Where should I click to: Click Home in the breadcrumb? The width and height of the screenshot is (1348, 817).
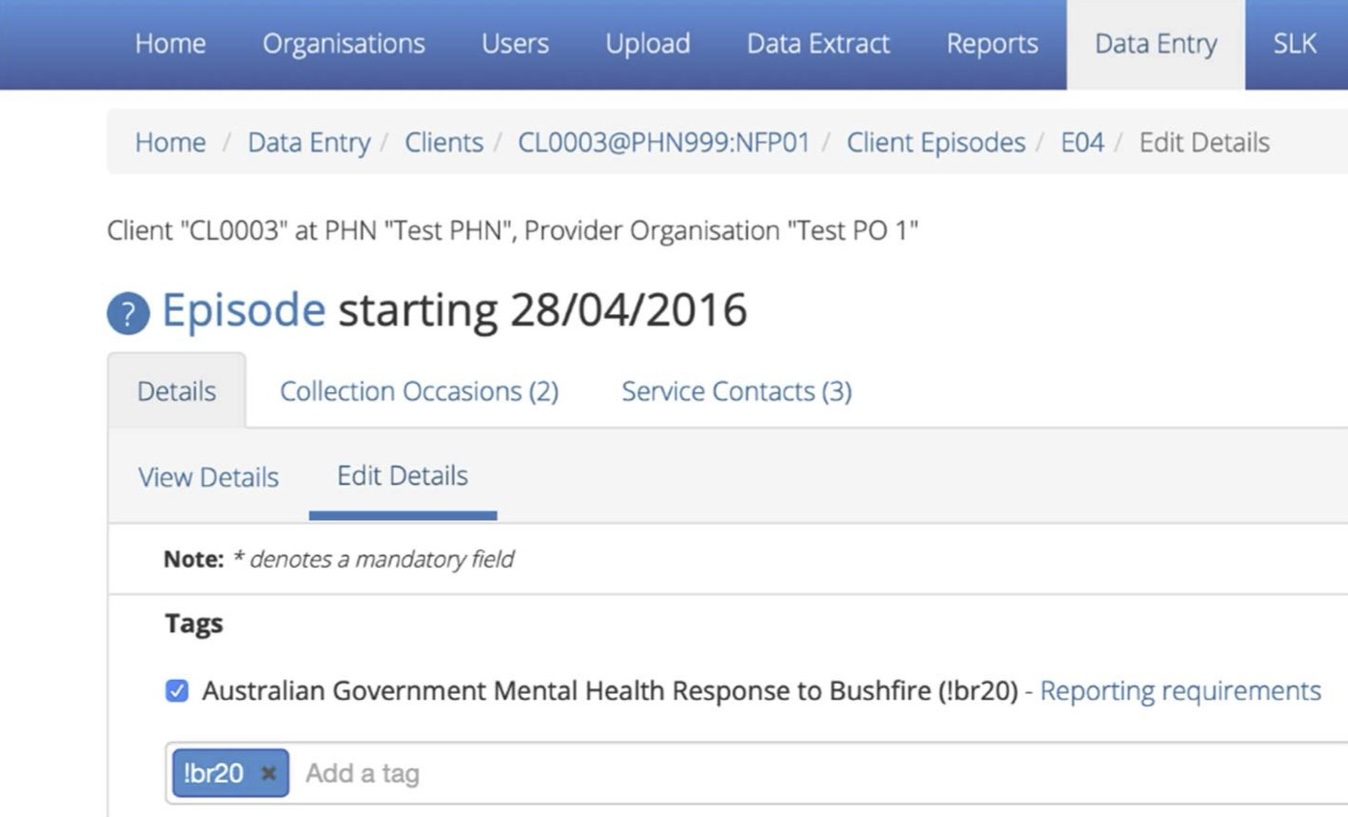click(x=170, y=142)
